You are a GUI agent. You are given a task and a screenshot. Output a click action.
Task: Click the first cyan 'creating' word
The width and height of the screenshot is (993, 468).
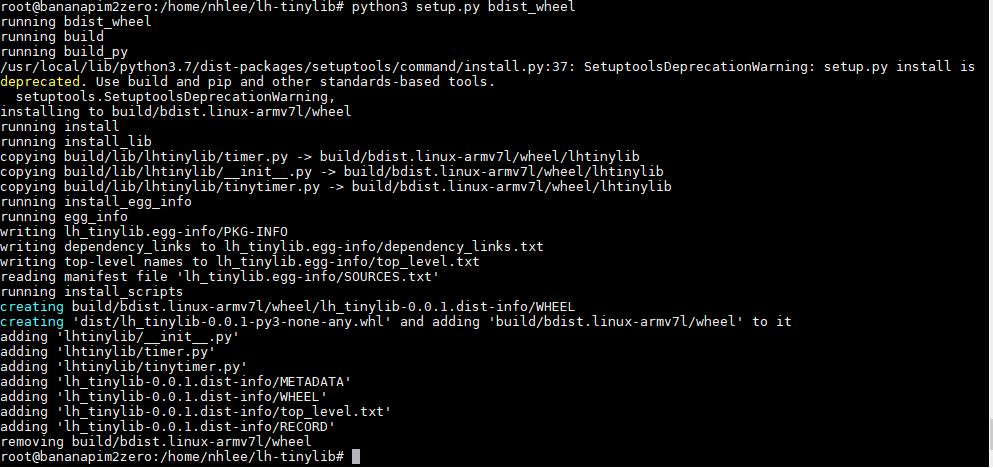click(x=32, y=307)
